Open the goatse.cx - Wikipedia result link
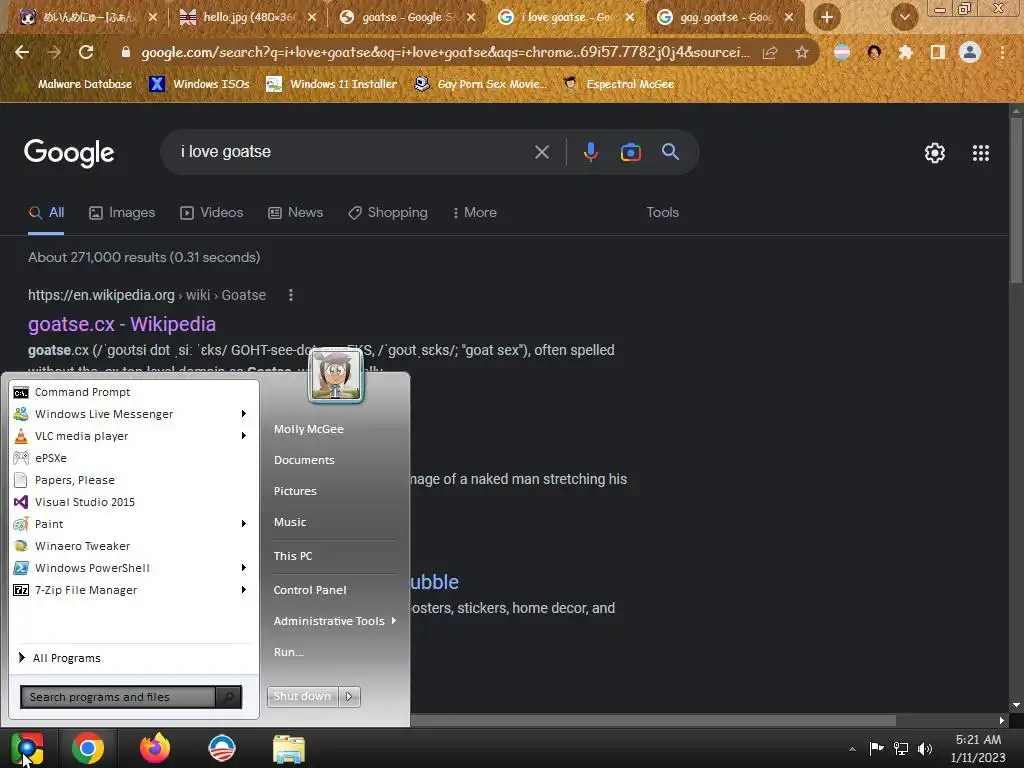This screenshot has width=1024, height=768. pyautogui.click(x=121, y=324)
